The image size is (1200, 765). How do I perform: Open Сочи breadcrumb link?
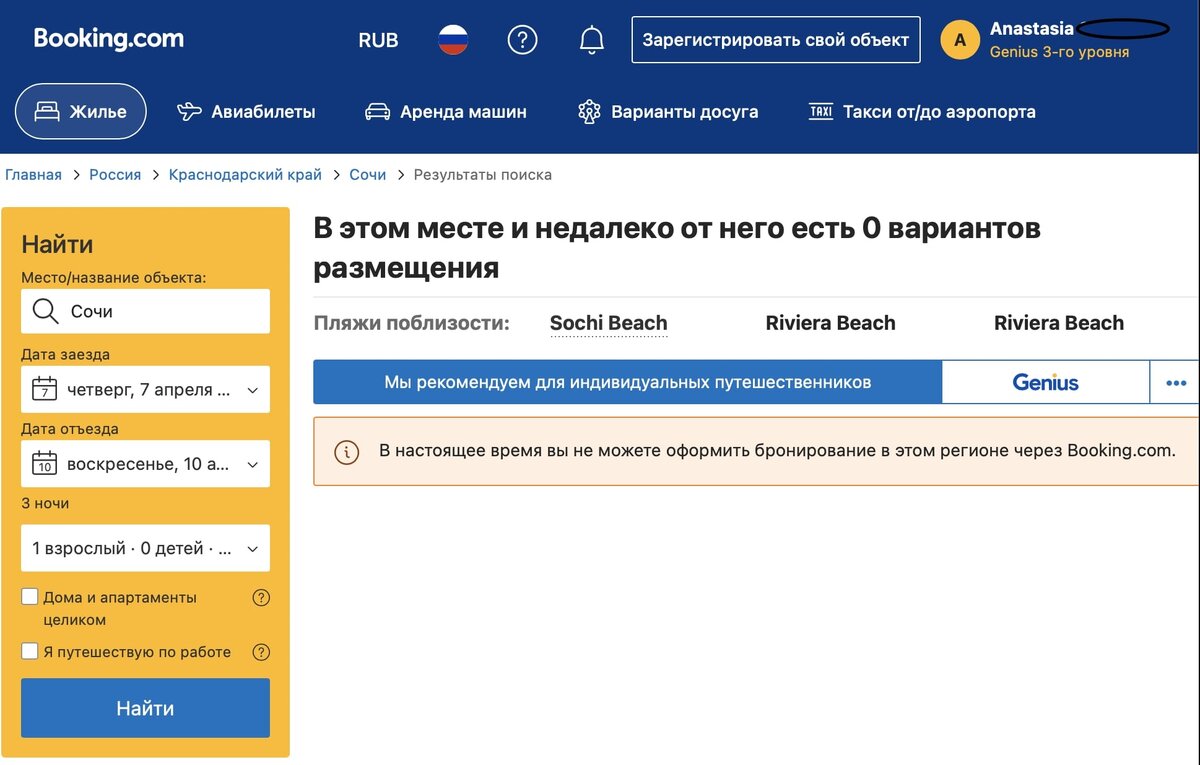[367, 175]
